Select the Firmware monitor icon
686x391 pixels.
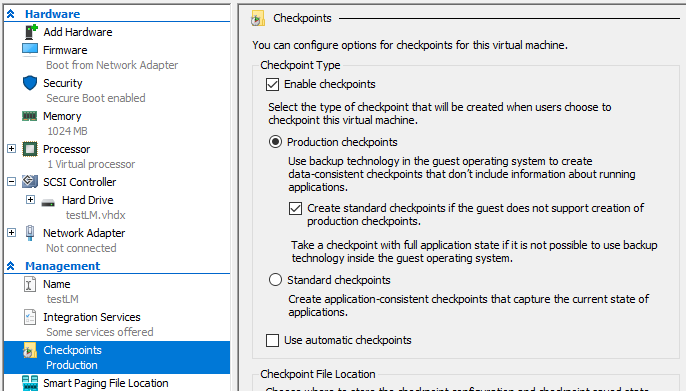click(x=30, y=50)
